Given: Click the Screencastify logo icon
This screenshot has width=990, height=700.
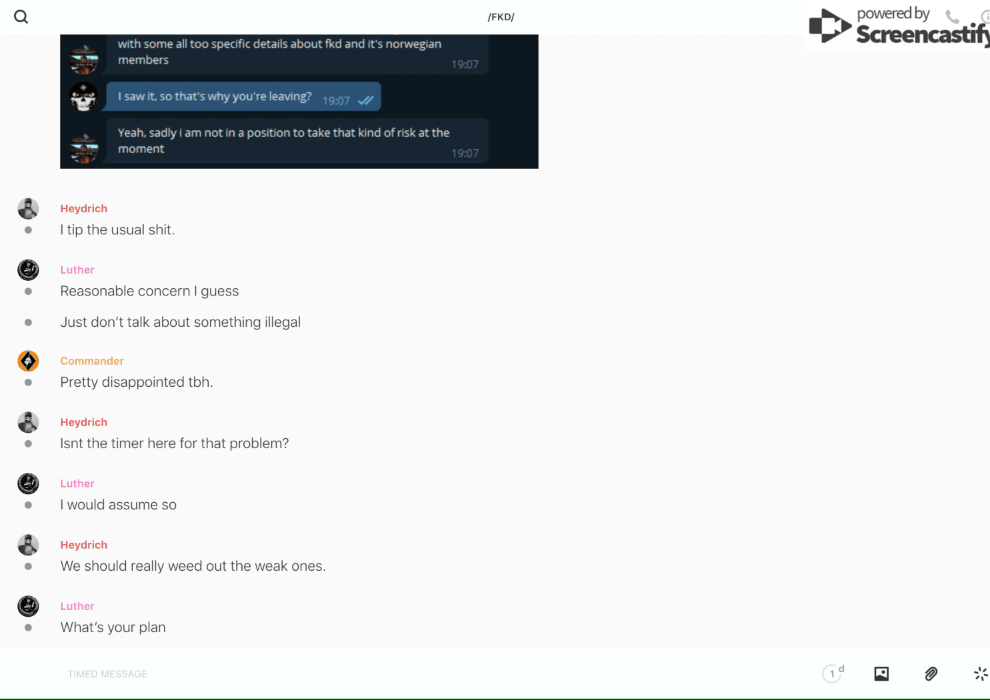Looking at the screenshot, I should 829,26.
